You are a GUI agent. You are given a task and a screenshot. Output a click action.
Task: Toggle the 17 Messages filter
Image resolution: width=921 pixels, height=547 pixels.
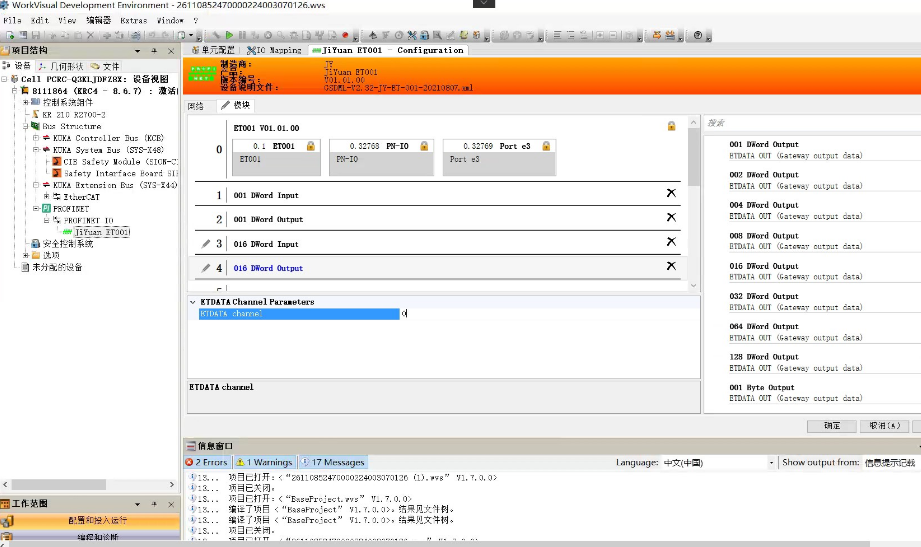[333, 463]
